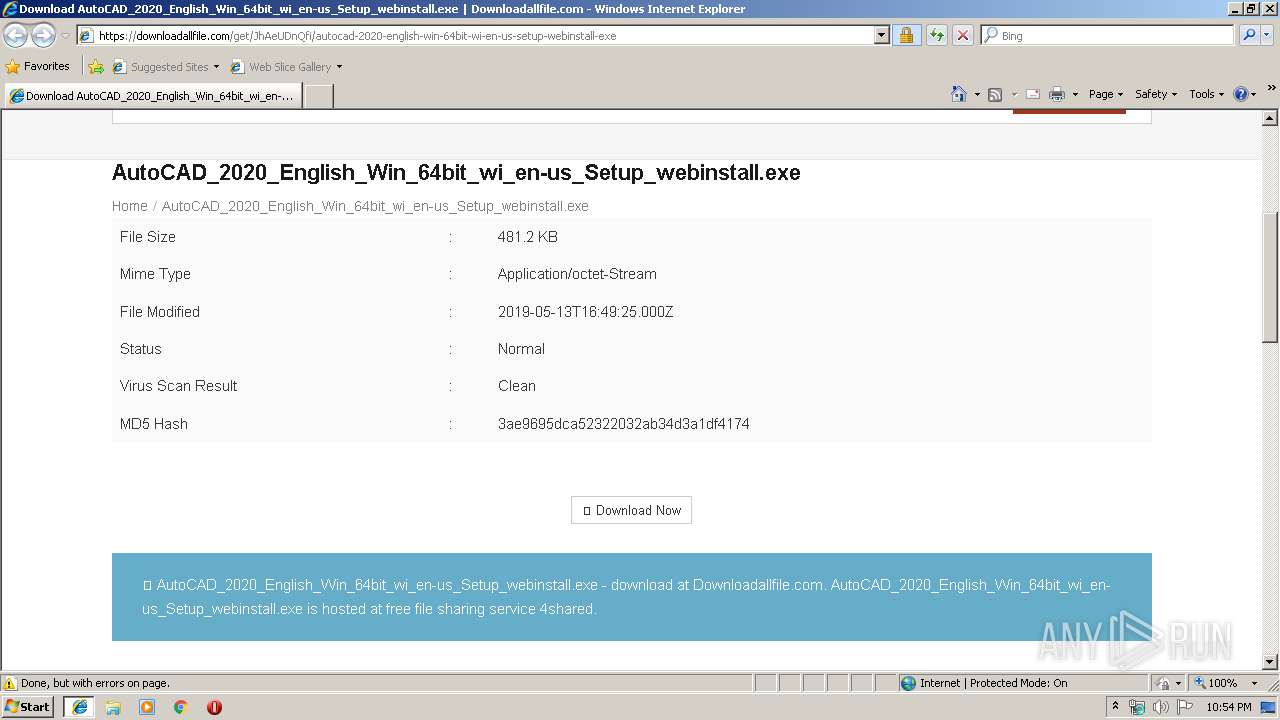Click the Application/octet-Stream mime type value

pos(577,274)
